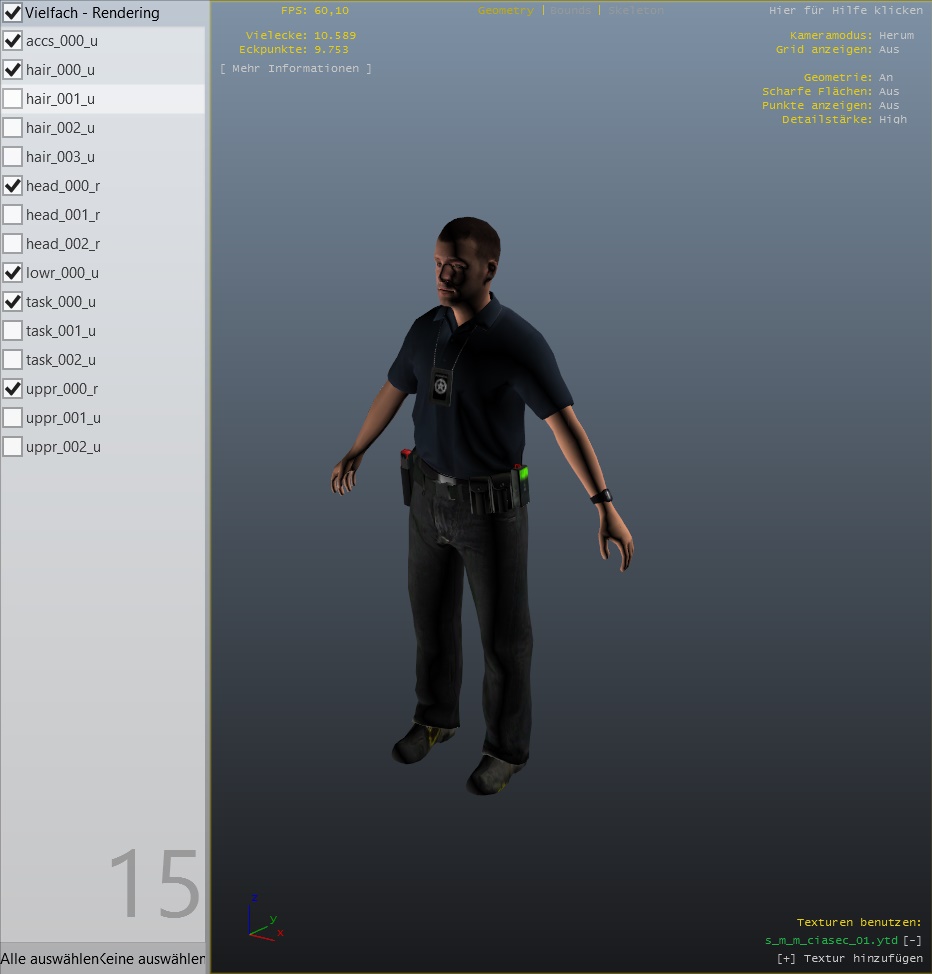Uncheck the Vielfach - Rendering checkbox

coord(13,13)
